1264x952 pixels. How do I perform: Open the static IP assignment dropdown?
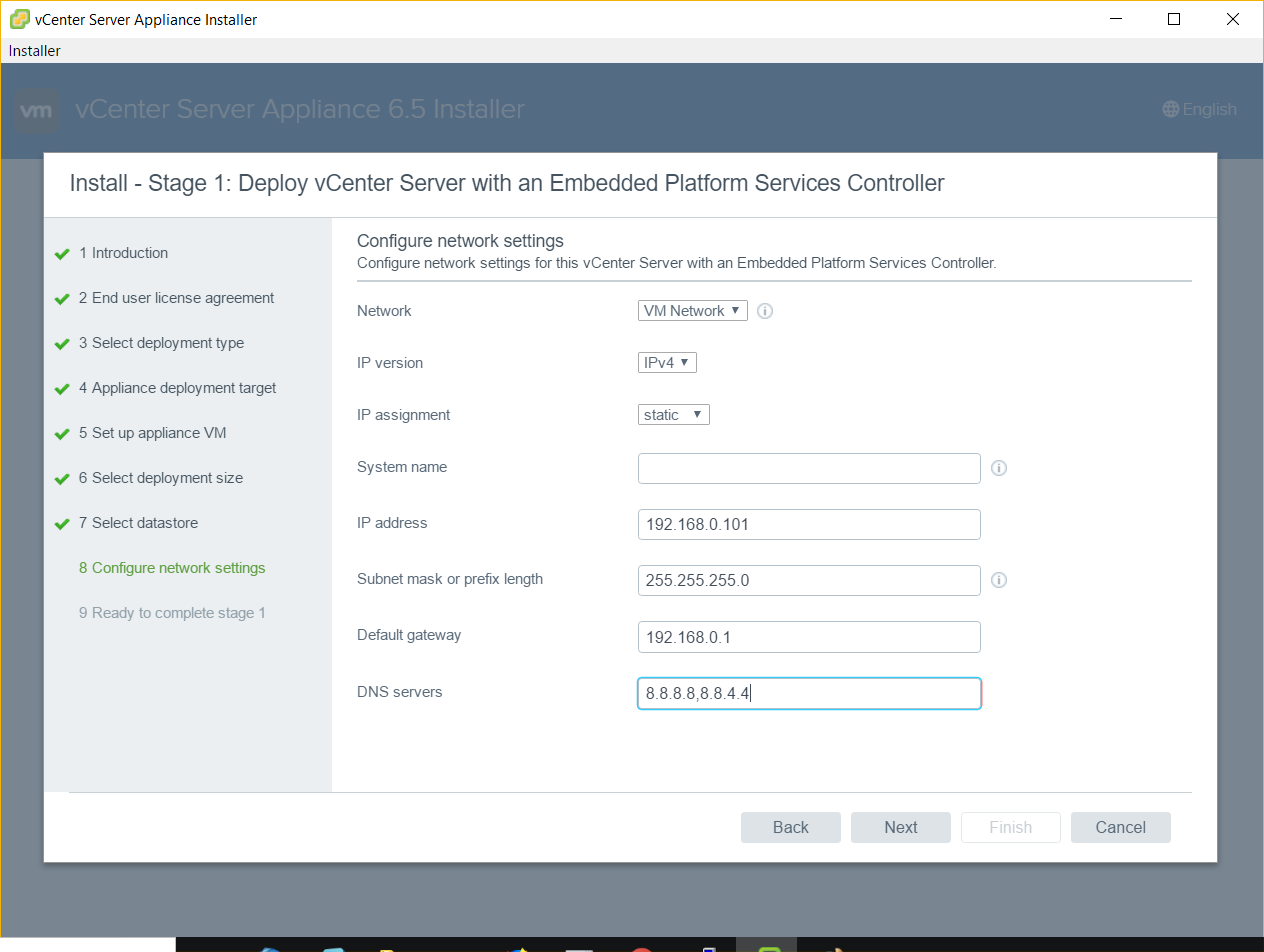674,415
